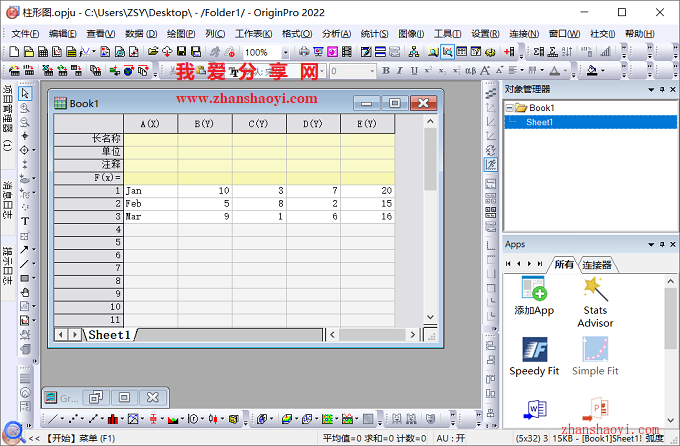Expand the column plot dropdown arrow
The width and height of the screenshot is (680, 446).
pos(122,419)
